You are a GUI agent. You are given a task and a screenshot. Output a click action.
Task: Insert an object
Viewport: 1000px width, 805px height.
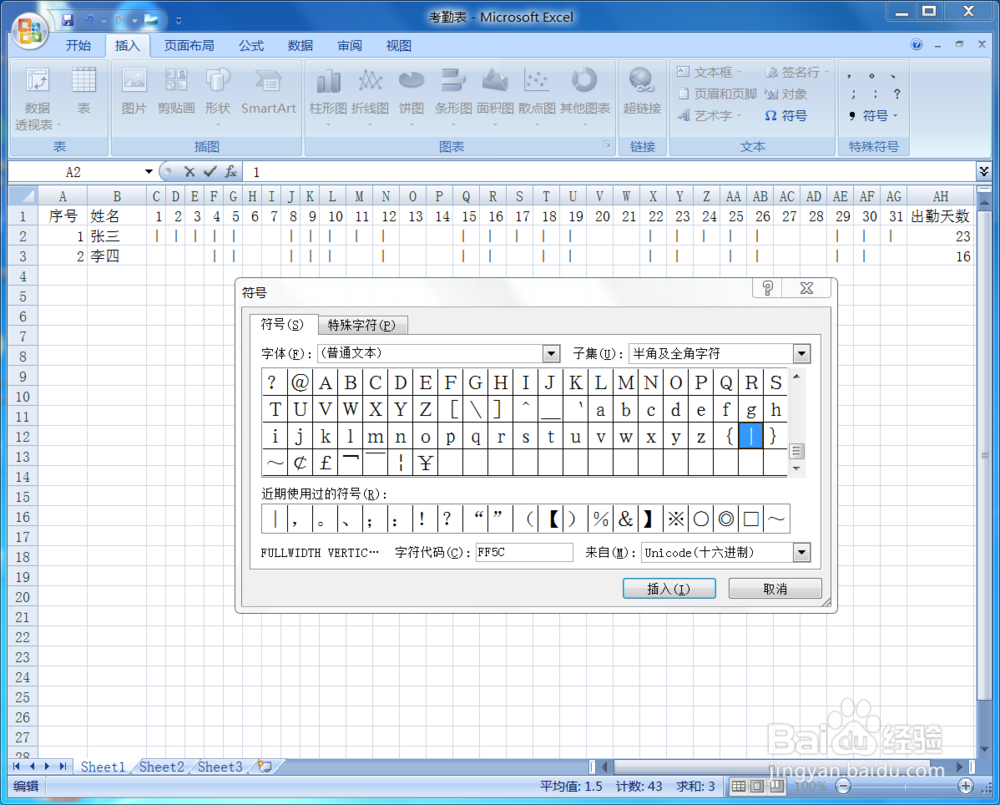[x=786, y=94]
